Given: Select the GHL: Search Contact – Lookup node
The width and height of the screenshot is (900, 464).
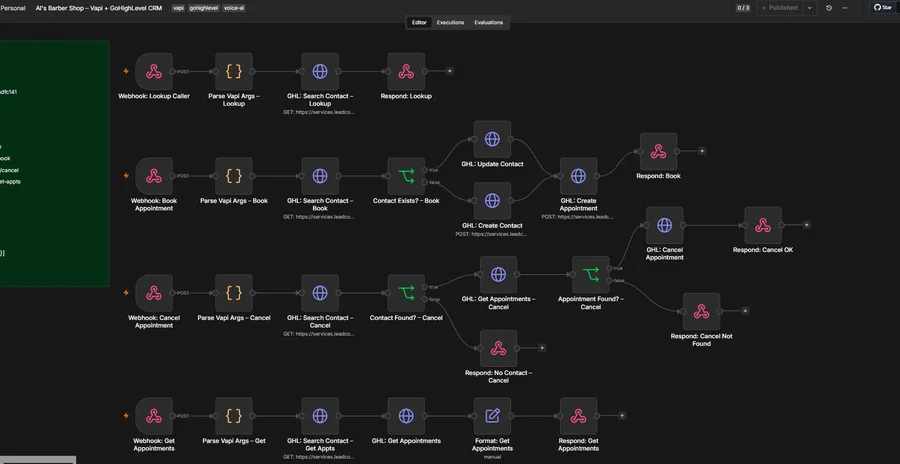Looking at the screenshot, I should (320, 71).
